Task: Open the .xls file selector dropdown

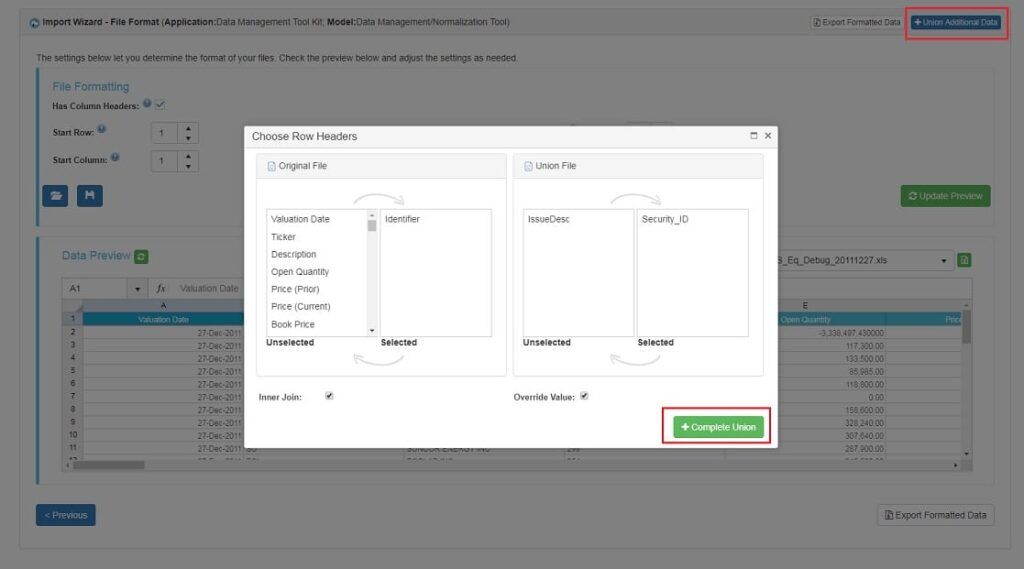Action: click(x=945, y=261)
